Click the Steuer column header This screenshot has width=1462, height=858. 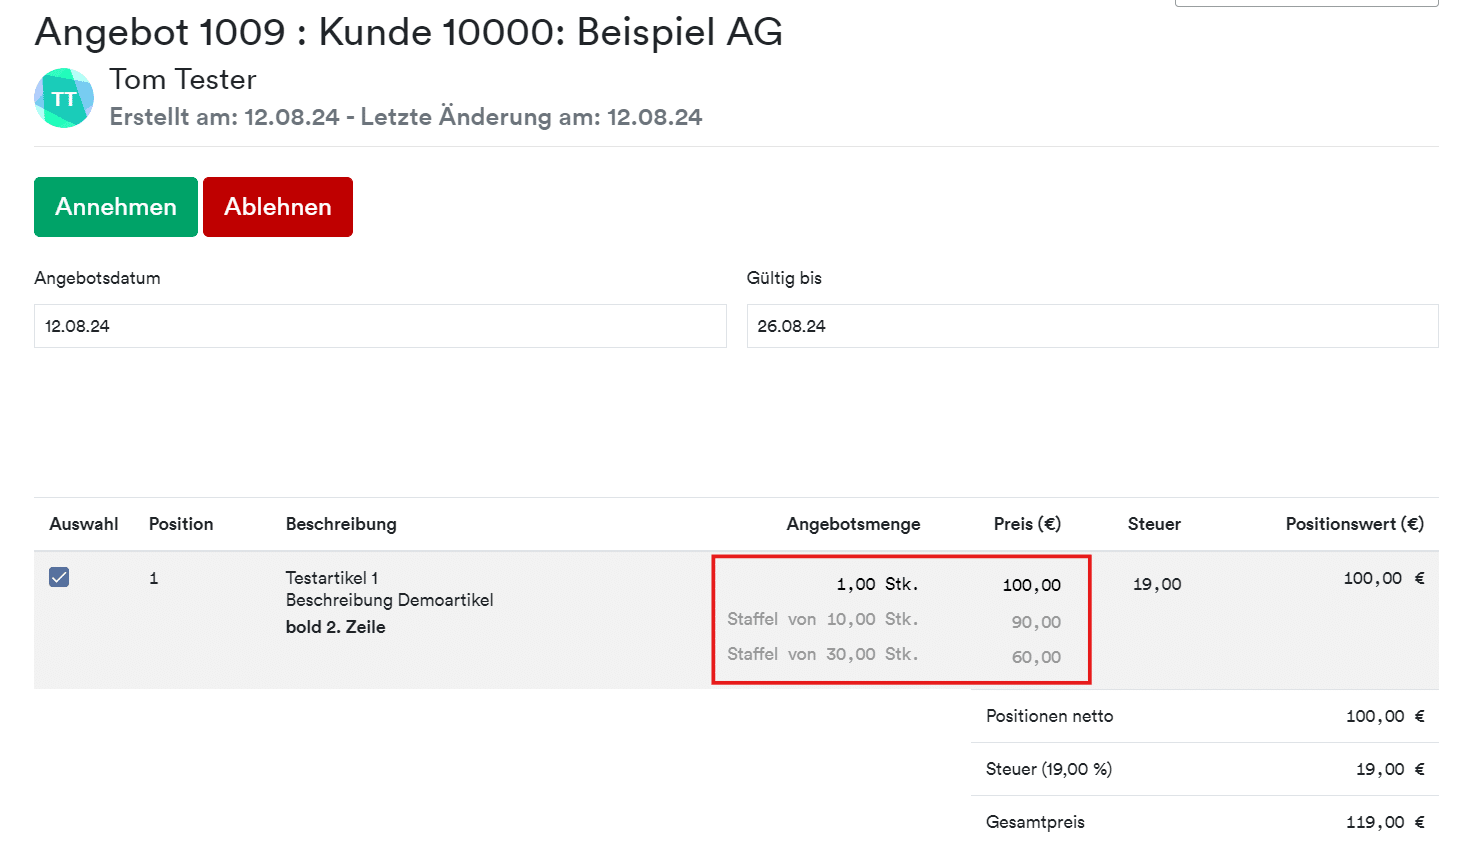click(x=1154, y=524)
